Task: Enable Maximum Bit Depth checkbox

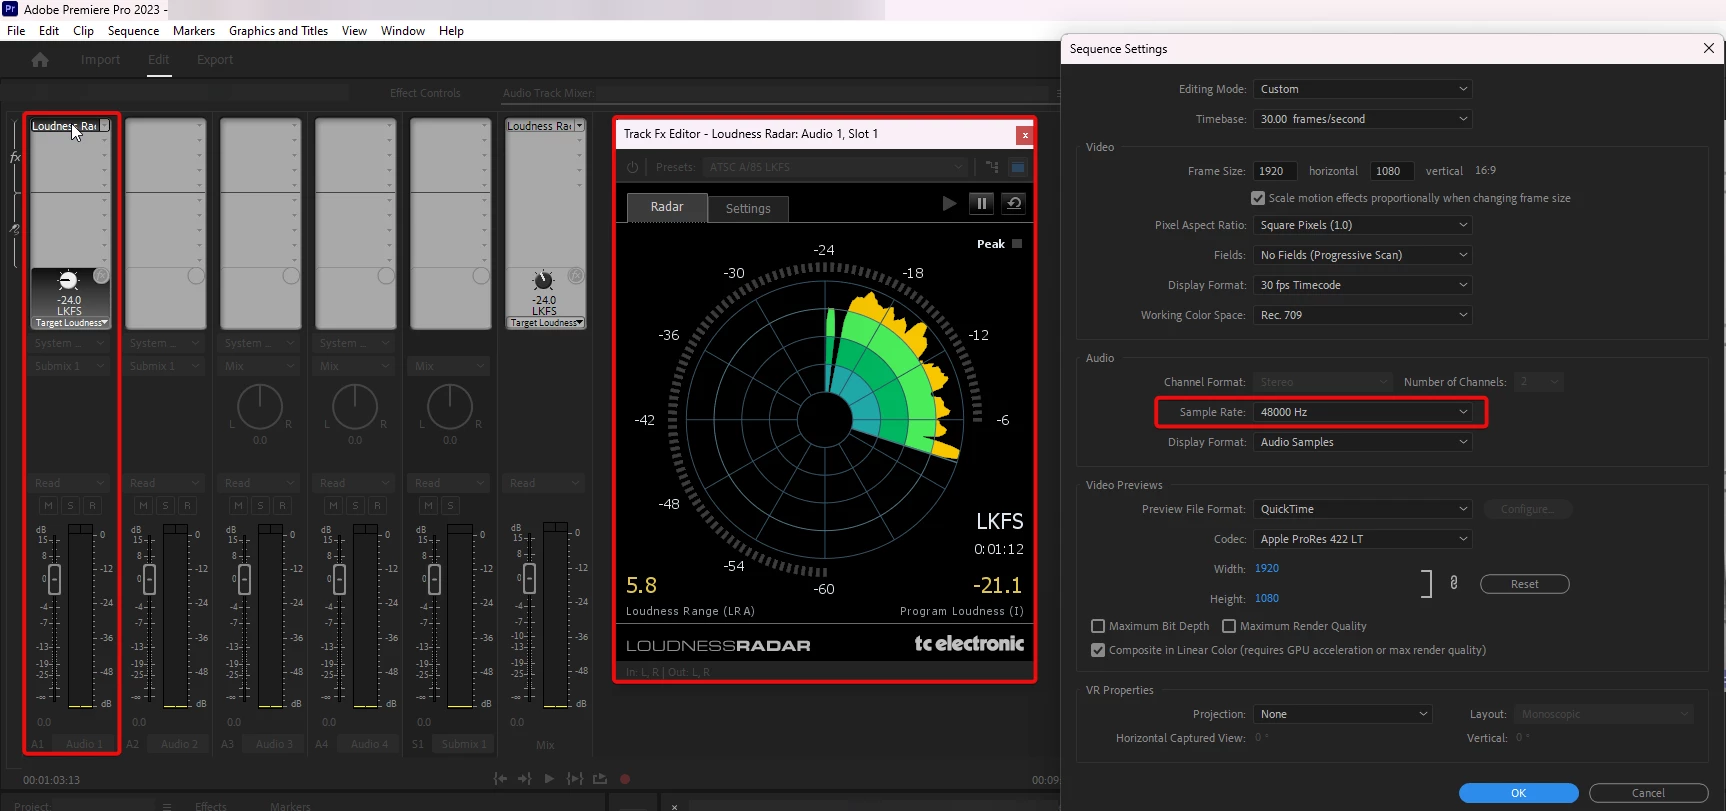Action: (x=1098, y=626)
